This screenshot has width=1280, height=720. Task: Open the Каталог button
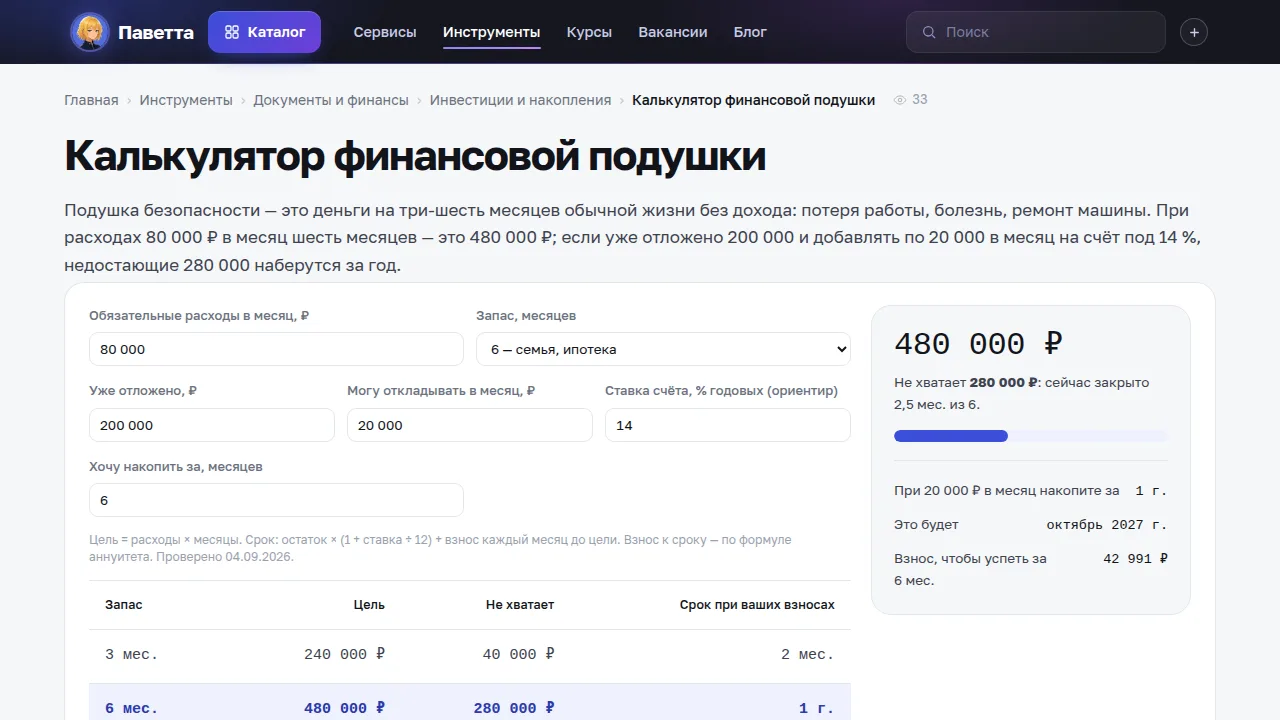pyautogui.click(x=264, y=32)
